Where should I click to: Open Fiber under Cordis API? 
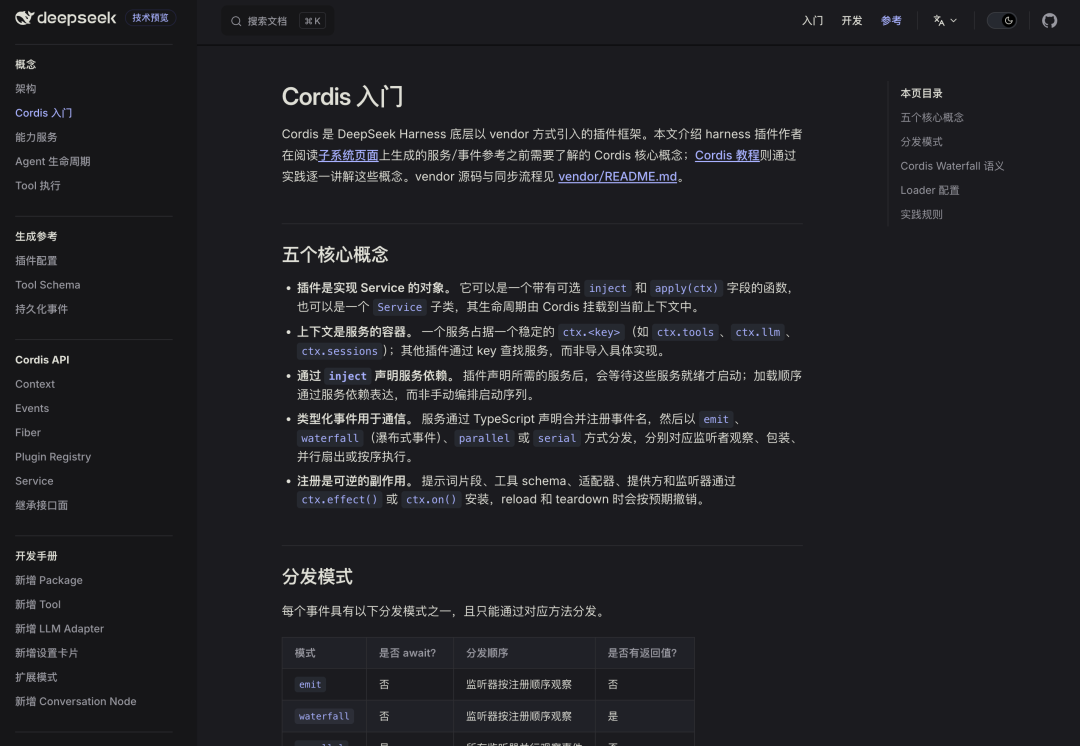28,432
